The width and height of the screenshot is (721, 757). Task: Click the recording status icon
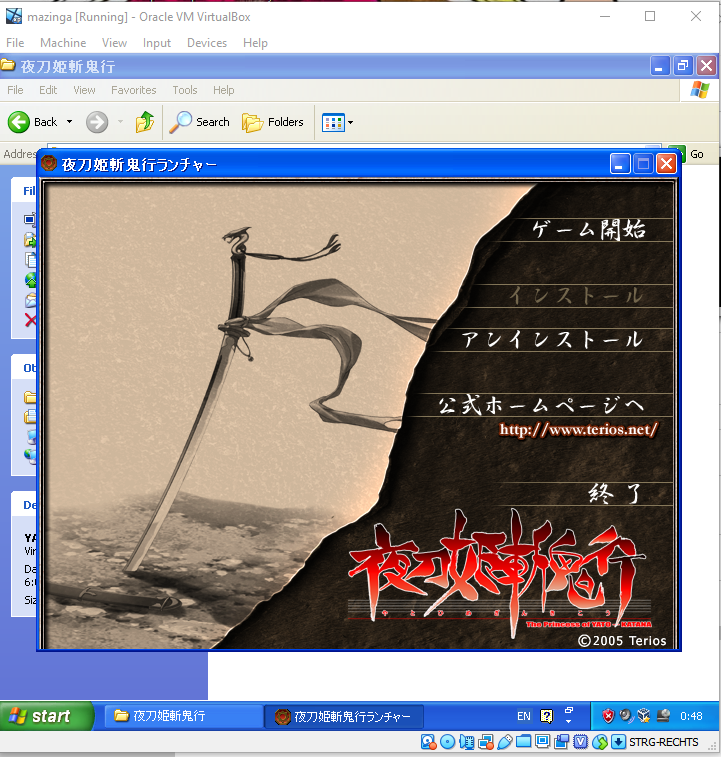click(x=562, y=742)
